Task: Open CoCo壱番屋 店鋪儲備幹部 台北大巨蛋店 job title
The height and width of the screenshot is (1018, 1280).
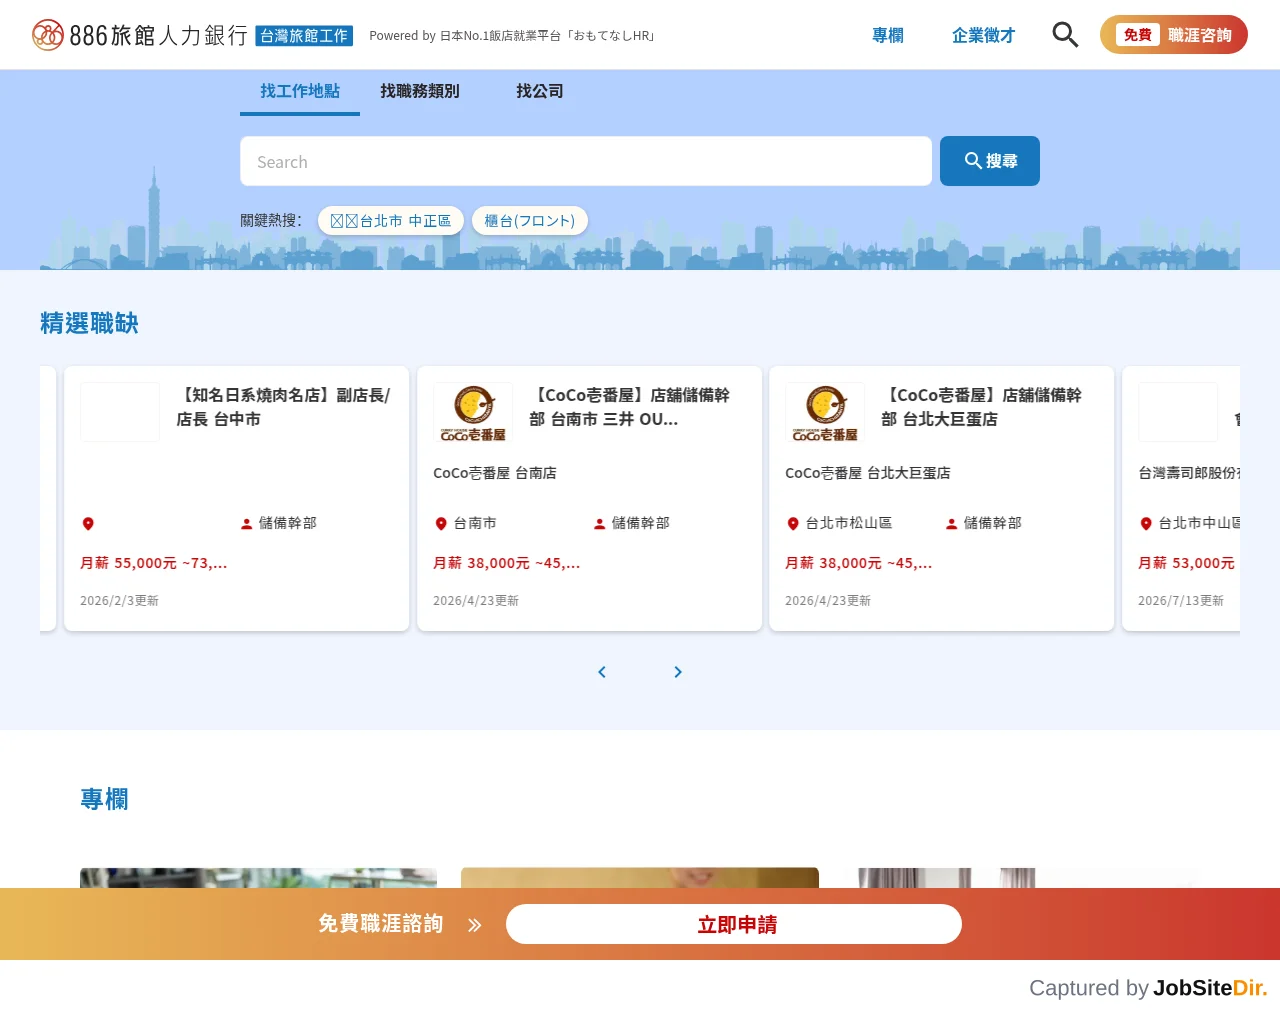Action: click(x=982, y=407)
